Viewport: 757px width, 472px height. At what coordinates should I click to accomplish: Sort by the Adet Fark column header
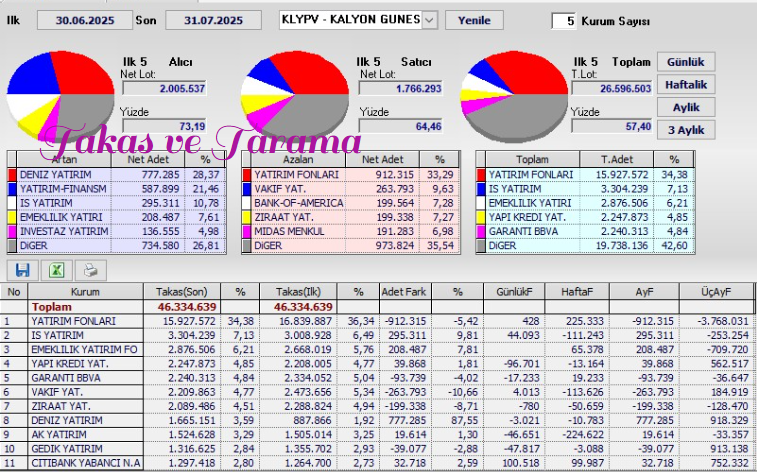click(x=404, y=292)
